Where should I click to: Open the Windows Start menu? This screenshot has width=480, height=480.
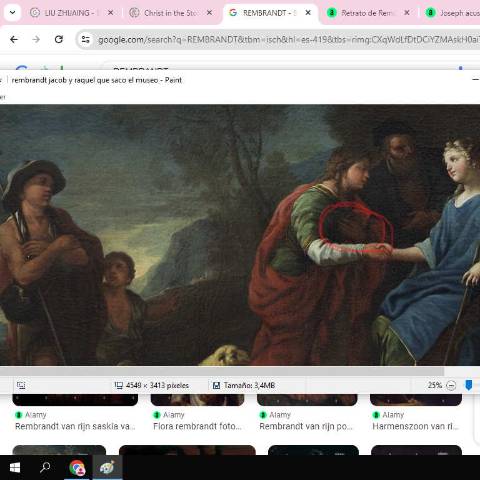[x=15, y=468]
